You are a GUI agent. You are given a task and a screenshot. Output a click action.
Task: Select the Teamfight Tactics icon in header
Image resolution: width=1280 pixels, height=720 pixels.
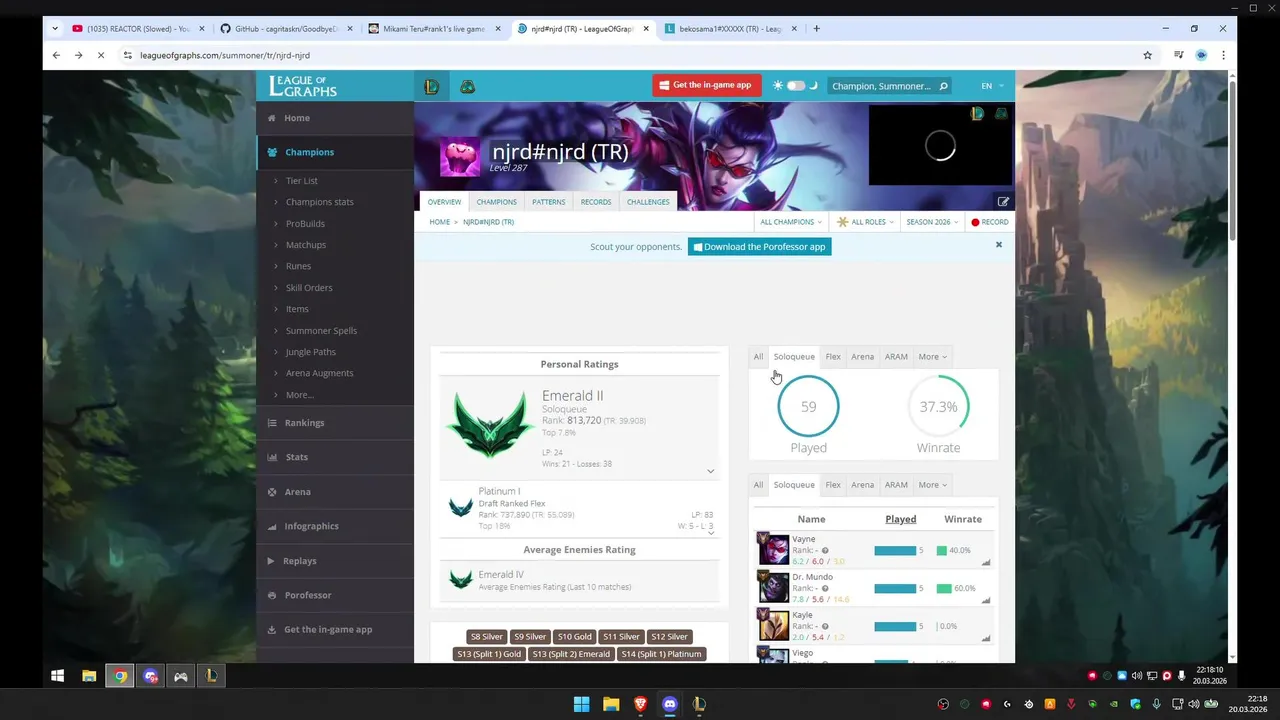(467, 87)
